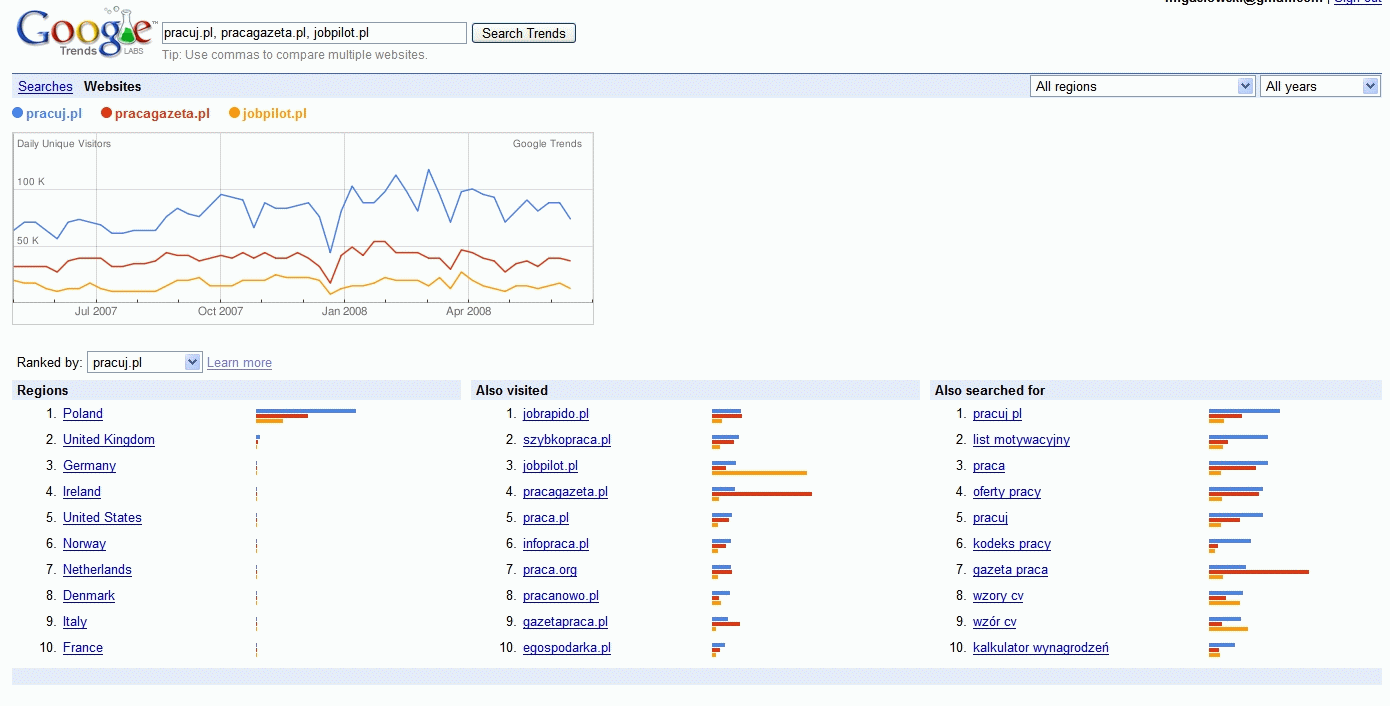1390x706 pixels.
Task: Open jobrapido.pl in Also visited
Action: pyautogui.click(x=556, y=414)
